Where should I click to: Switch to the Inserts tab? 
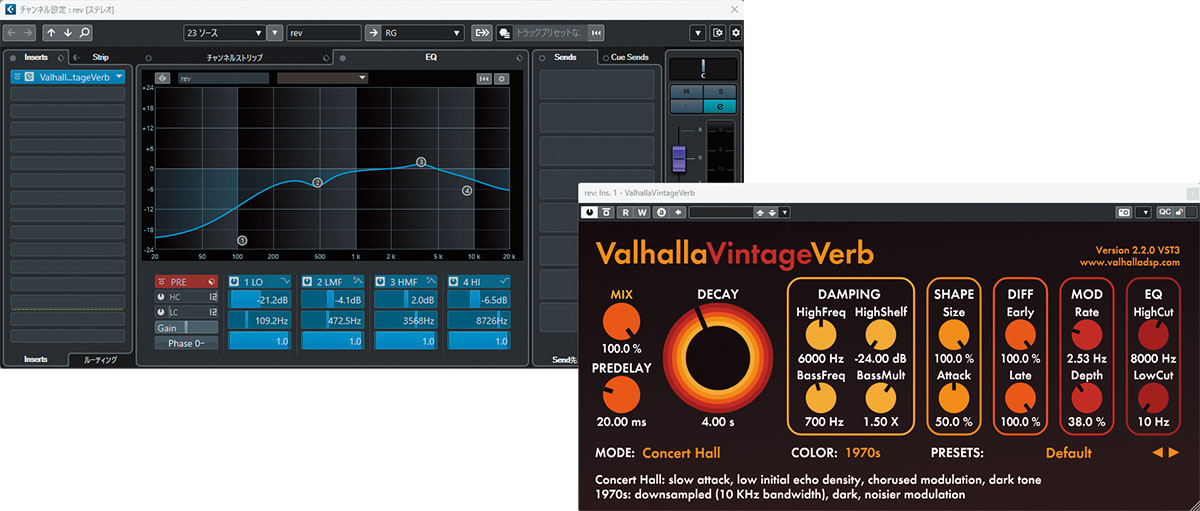click(35, 57)
